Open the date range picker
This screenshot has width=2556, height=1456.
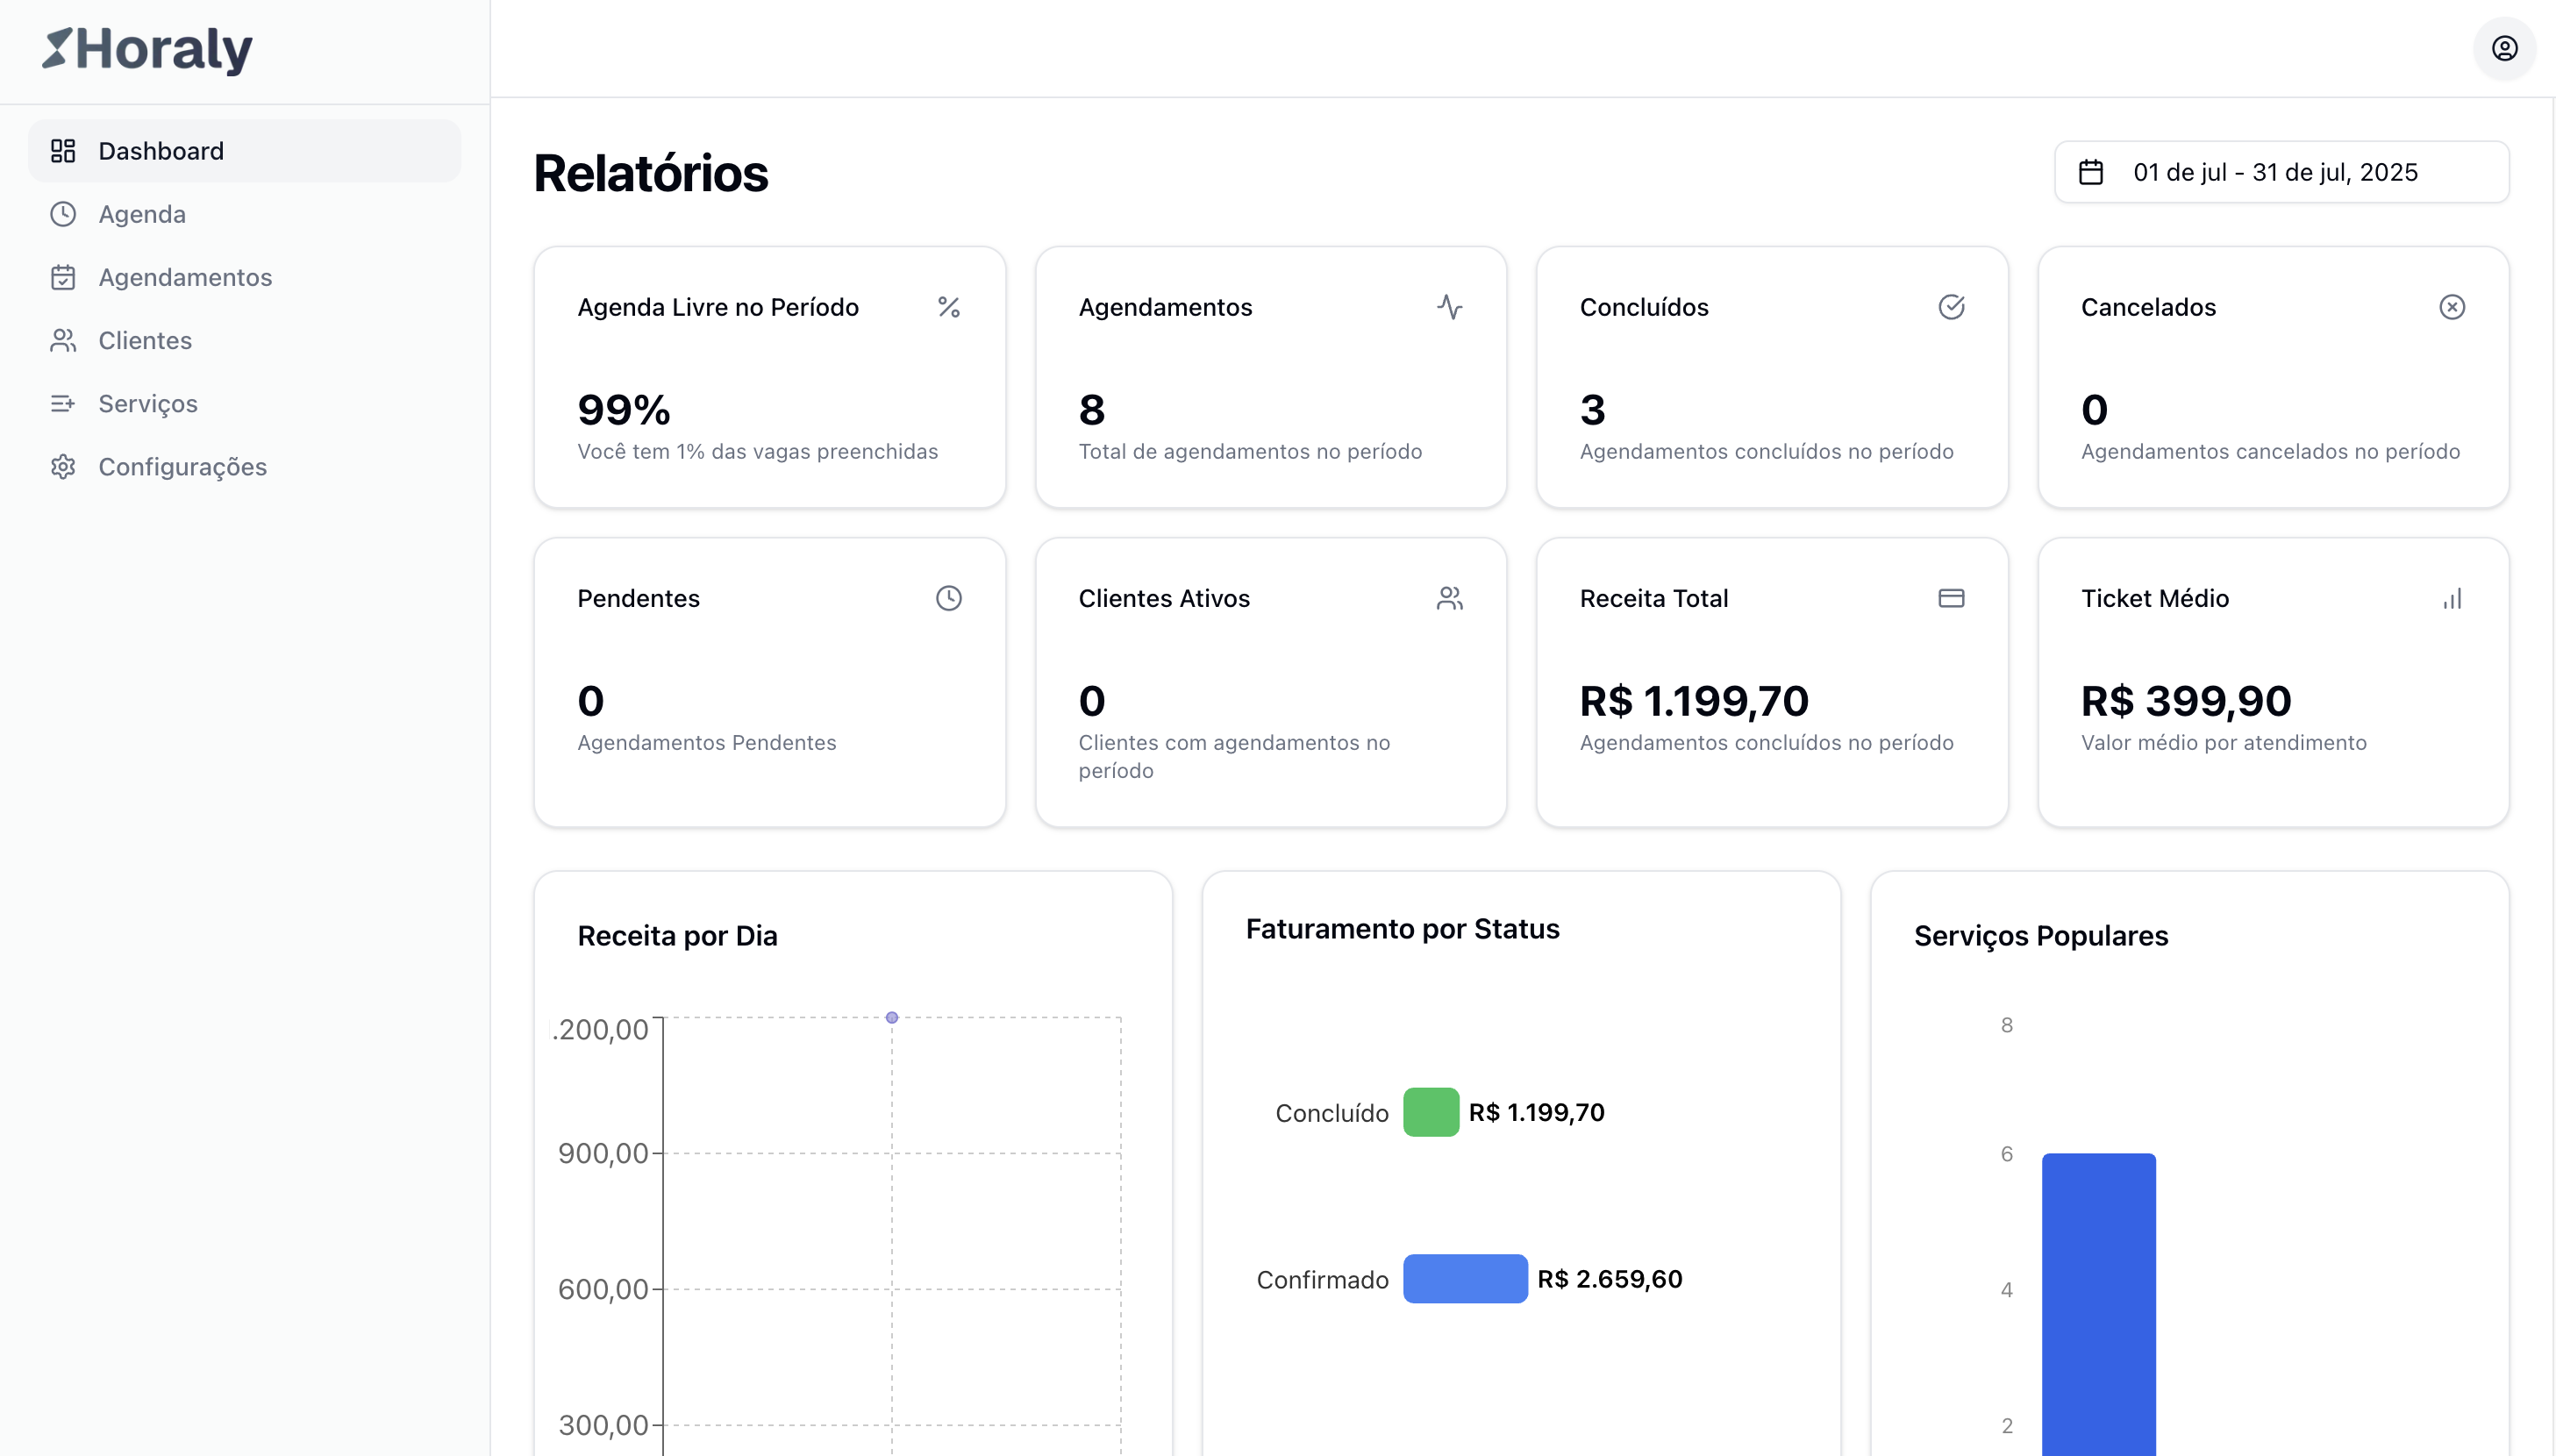click(x=2280, y=172)
